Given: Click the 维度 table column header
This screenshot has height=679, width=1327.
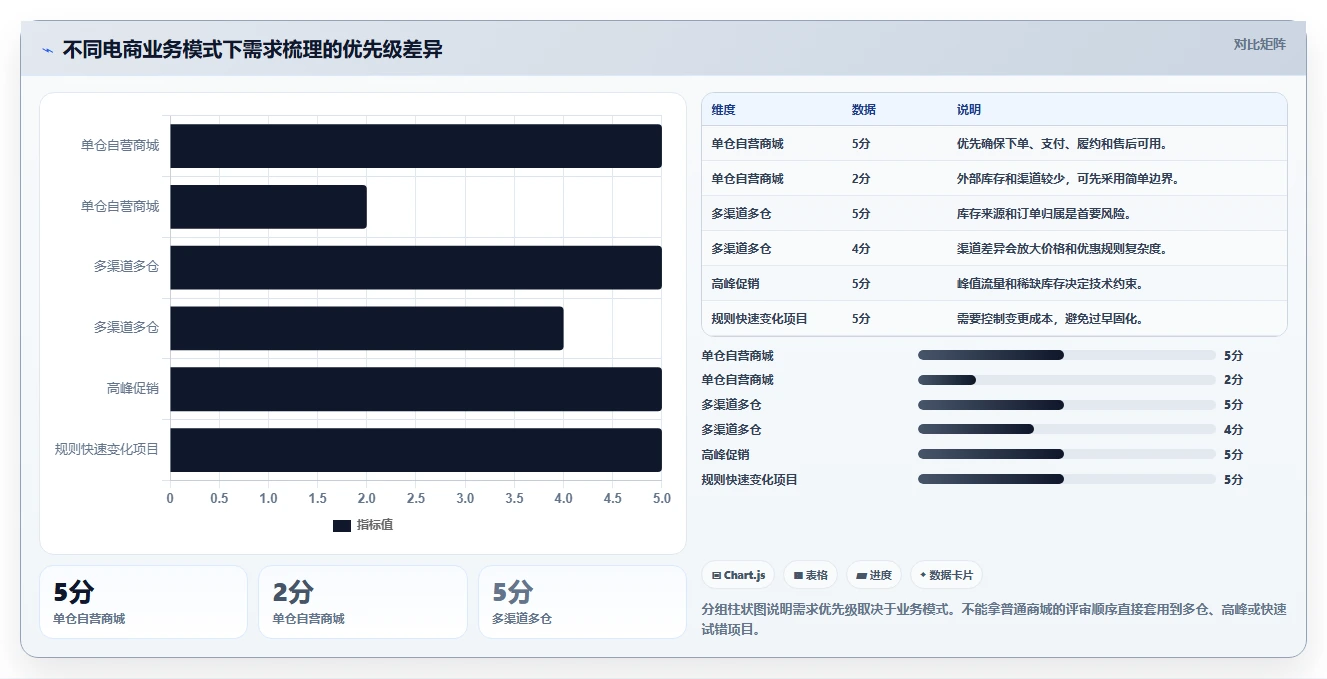Looking at the screenshot, I should point(724,110).
